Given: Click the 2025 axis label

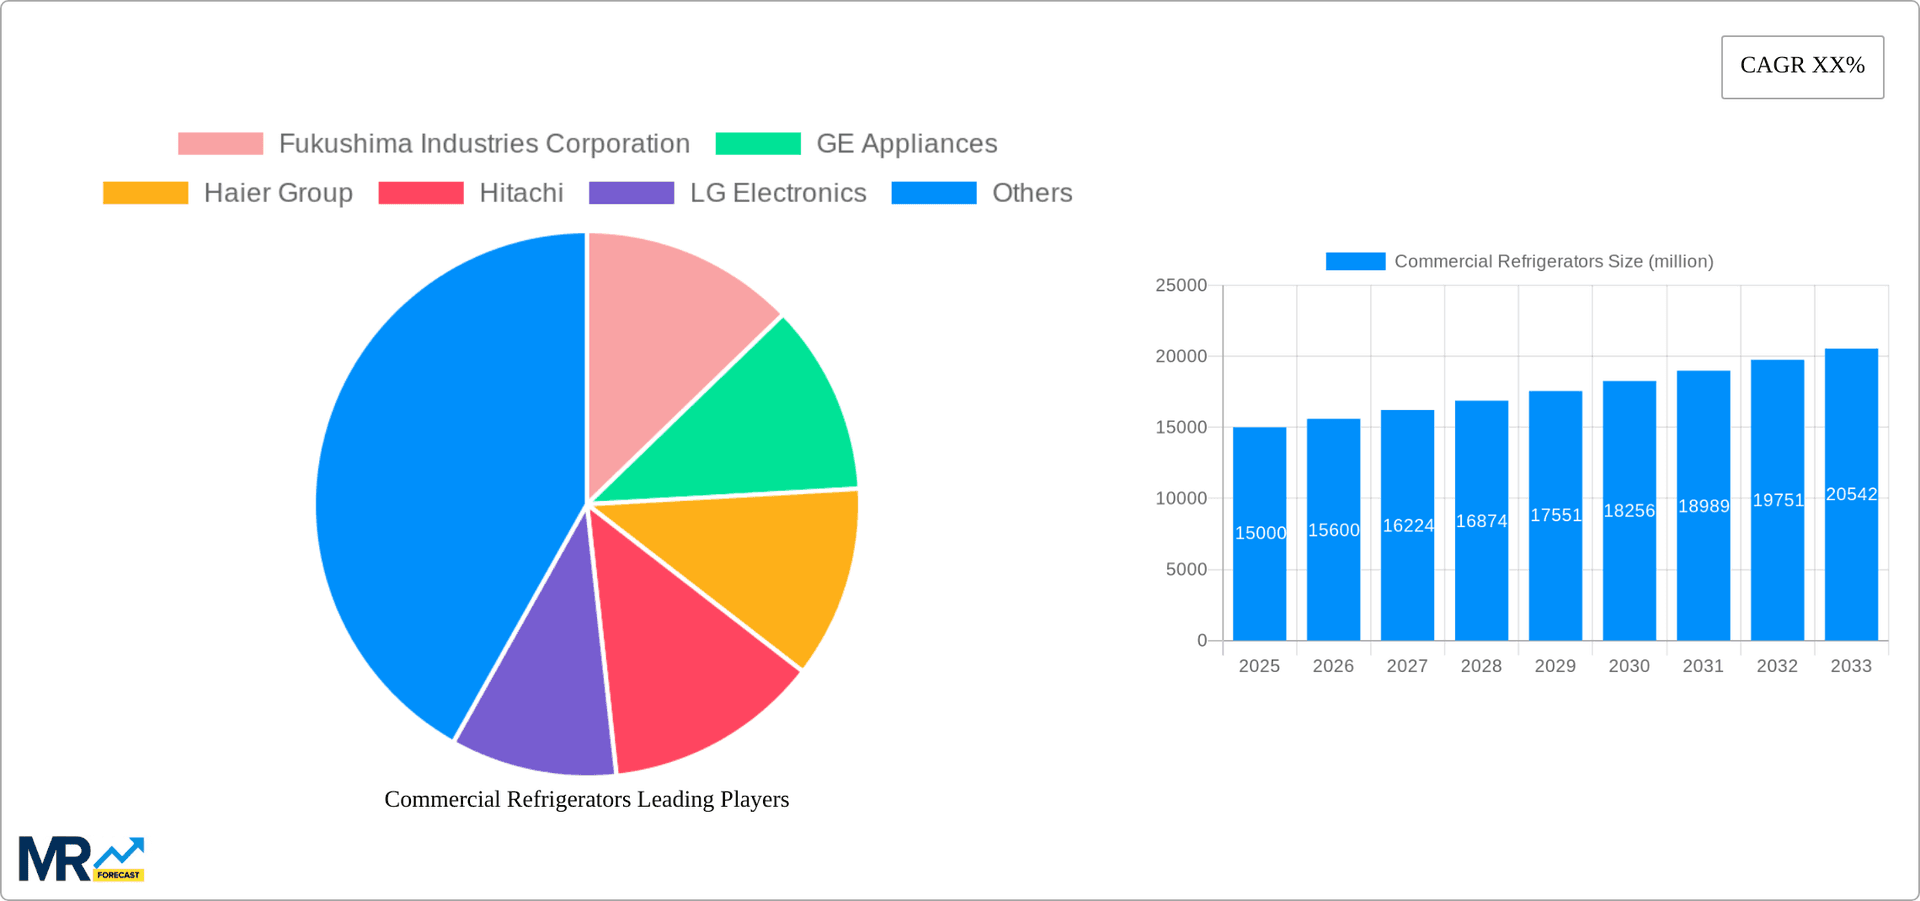Looking at the screenshot, I should (1260, 665).
